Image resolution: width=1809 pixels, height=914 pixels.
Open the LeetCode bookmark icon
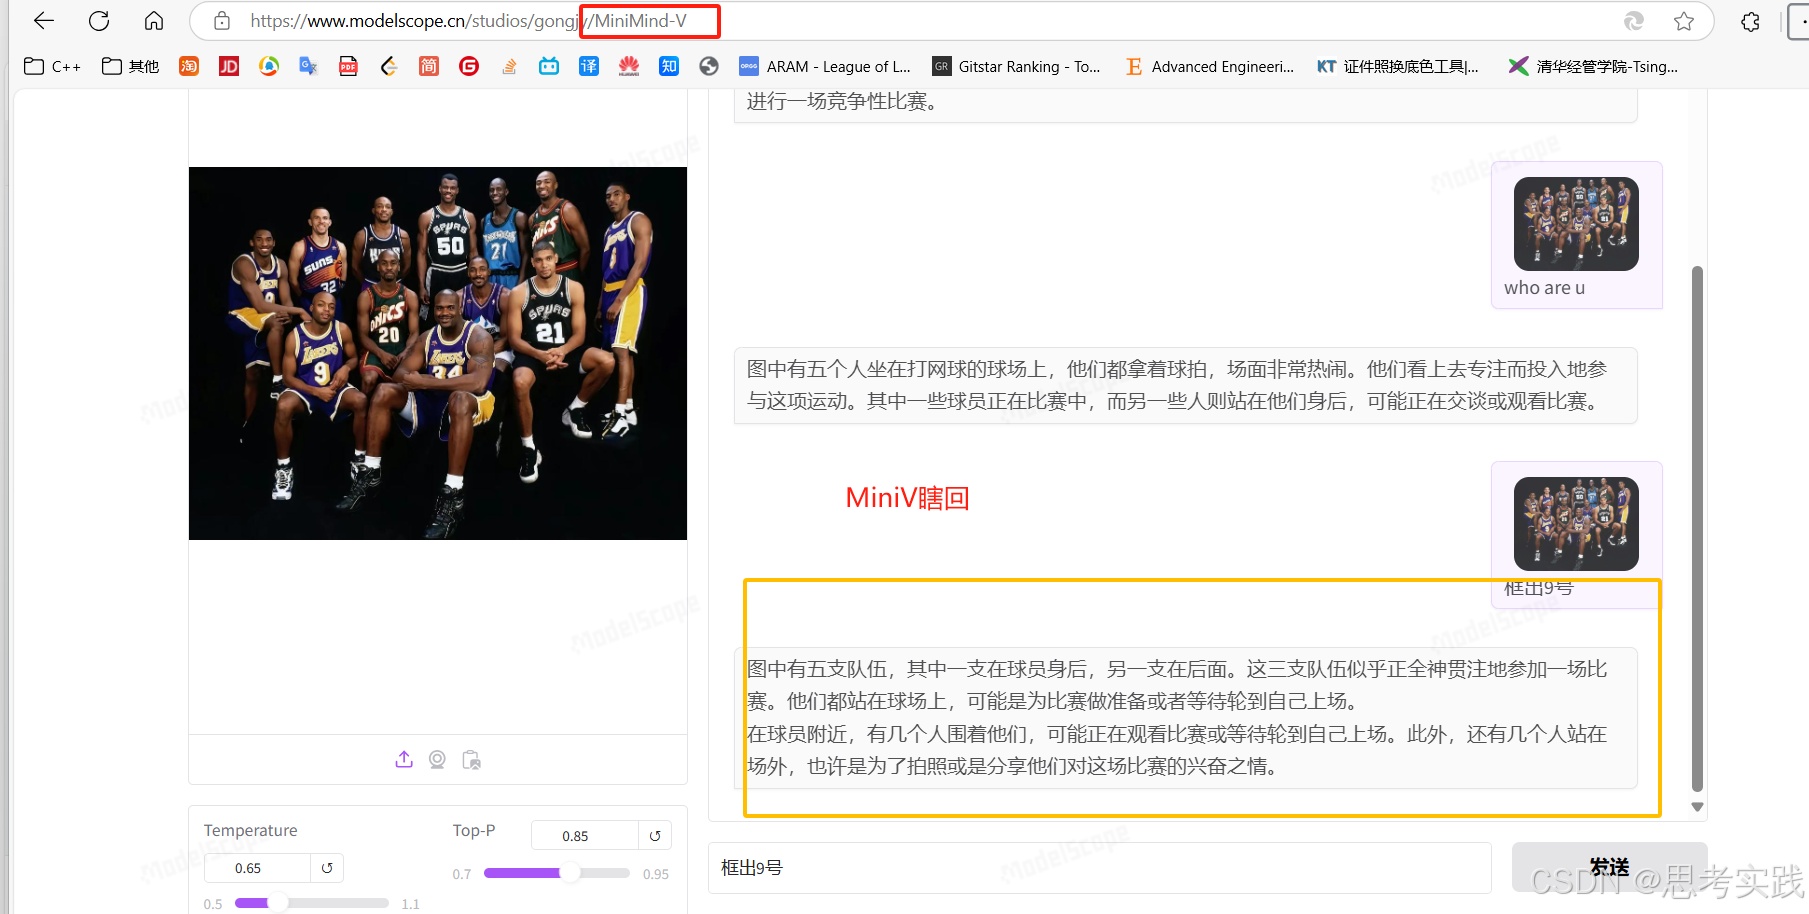coord(389,66)
